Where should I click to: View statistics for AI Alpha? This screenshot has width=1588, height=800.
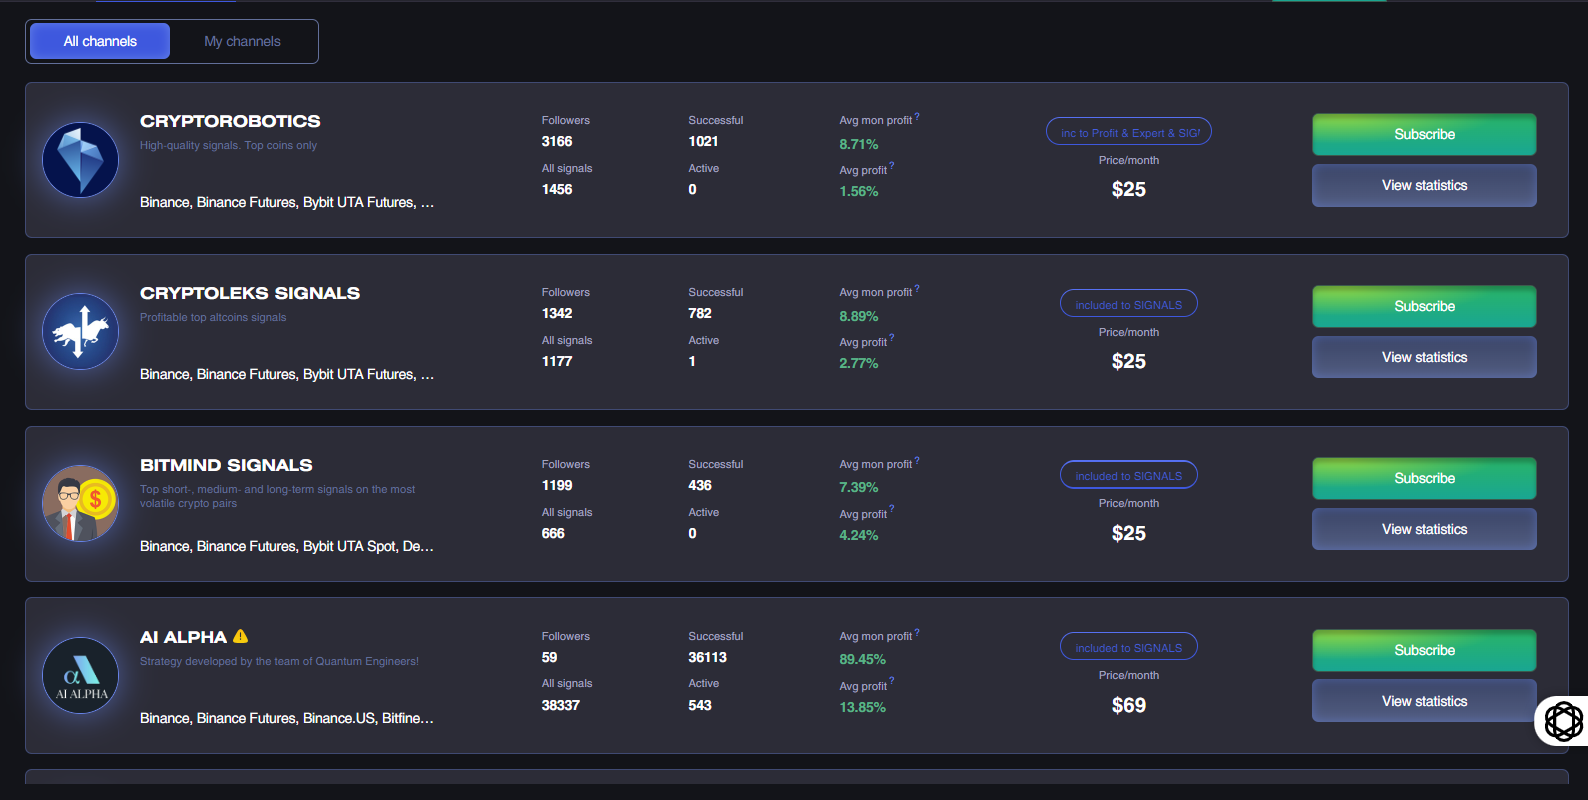[1423, 701]
